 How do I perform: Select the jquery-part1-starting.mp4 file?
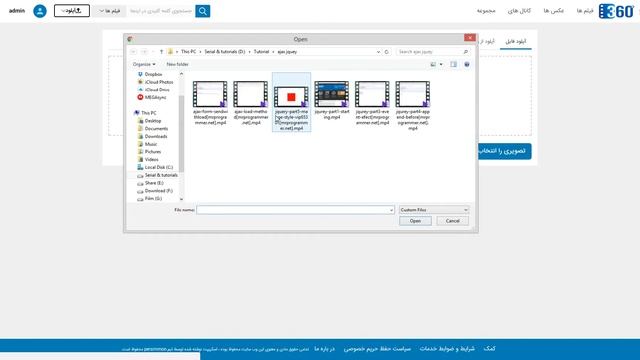click(332, 100)
